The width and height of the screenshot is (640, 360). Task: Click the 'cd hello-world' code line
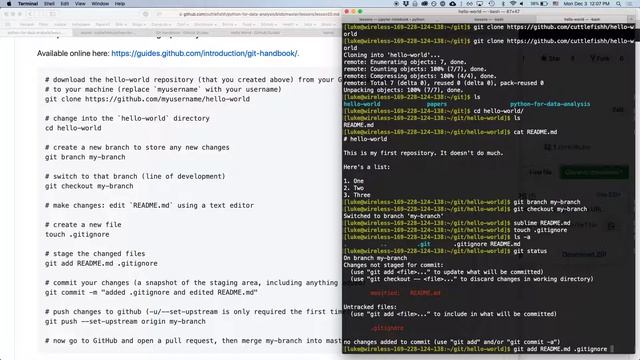[73, 128]
